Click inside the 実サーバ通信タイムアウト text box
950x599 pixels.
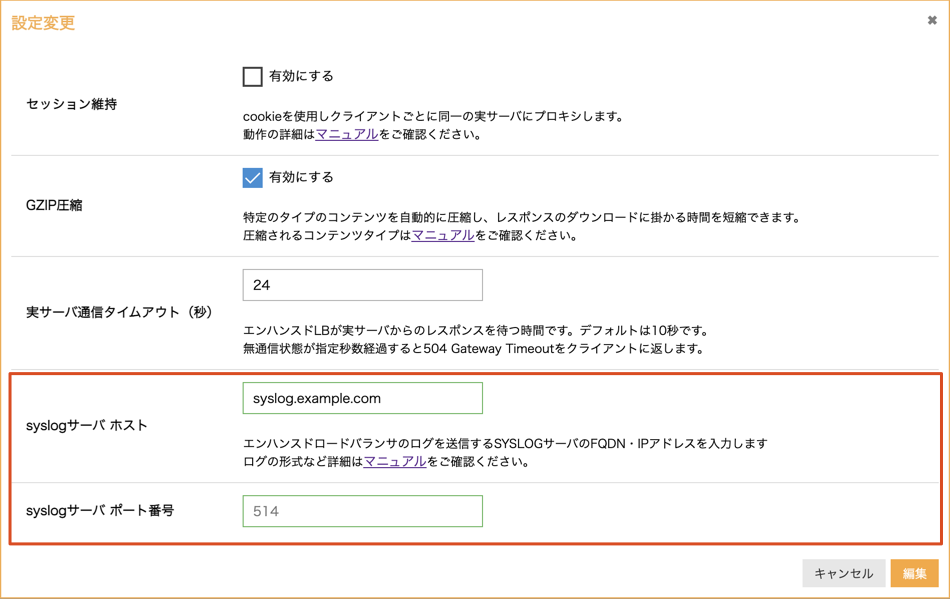(362, 285)
